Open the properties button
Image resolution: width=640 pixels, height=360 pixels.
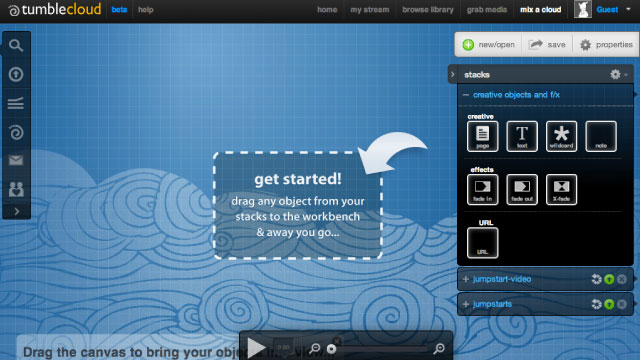(606, 45)
